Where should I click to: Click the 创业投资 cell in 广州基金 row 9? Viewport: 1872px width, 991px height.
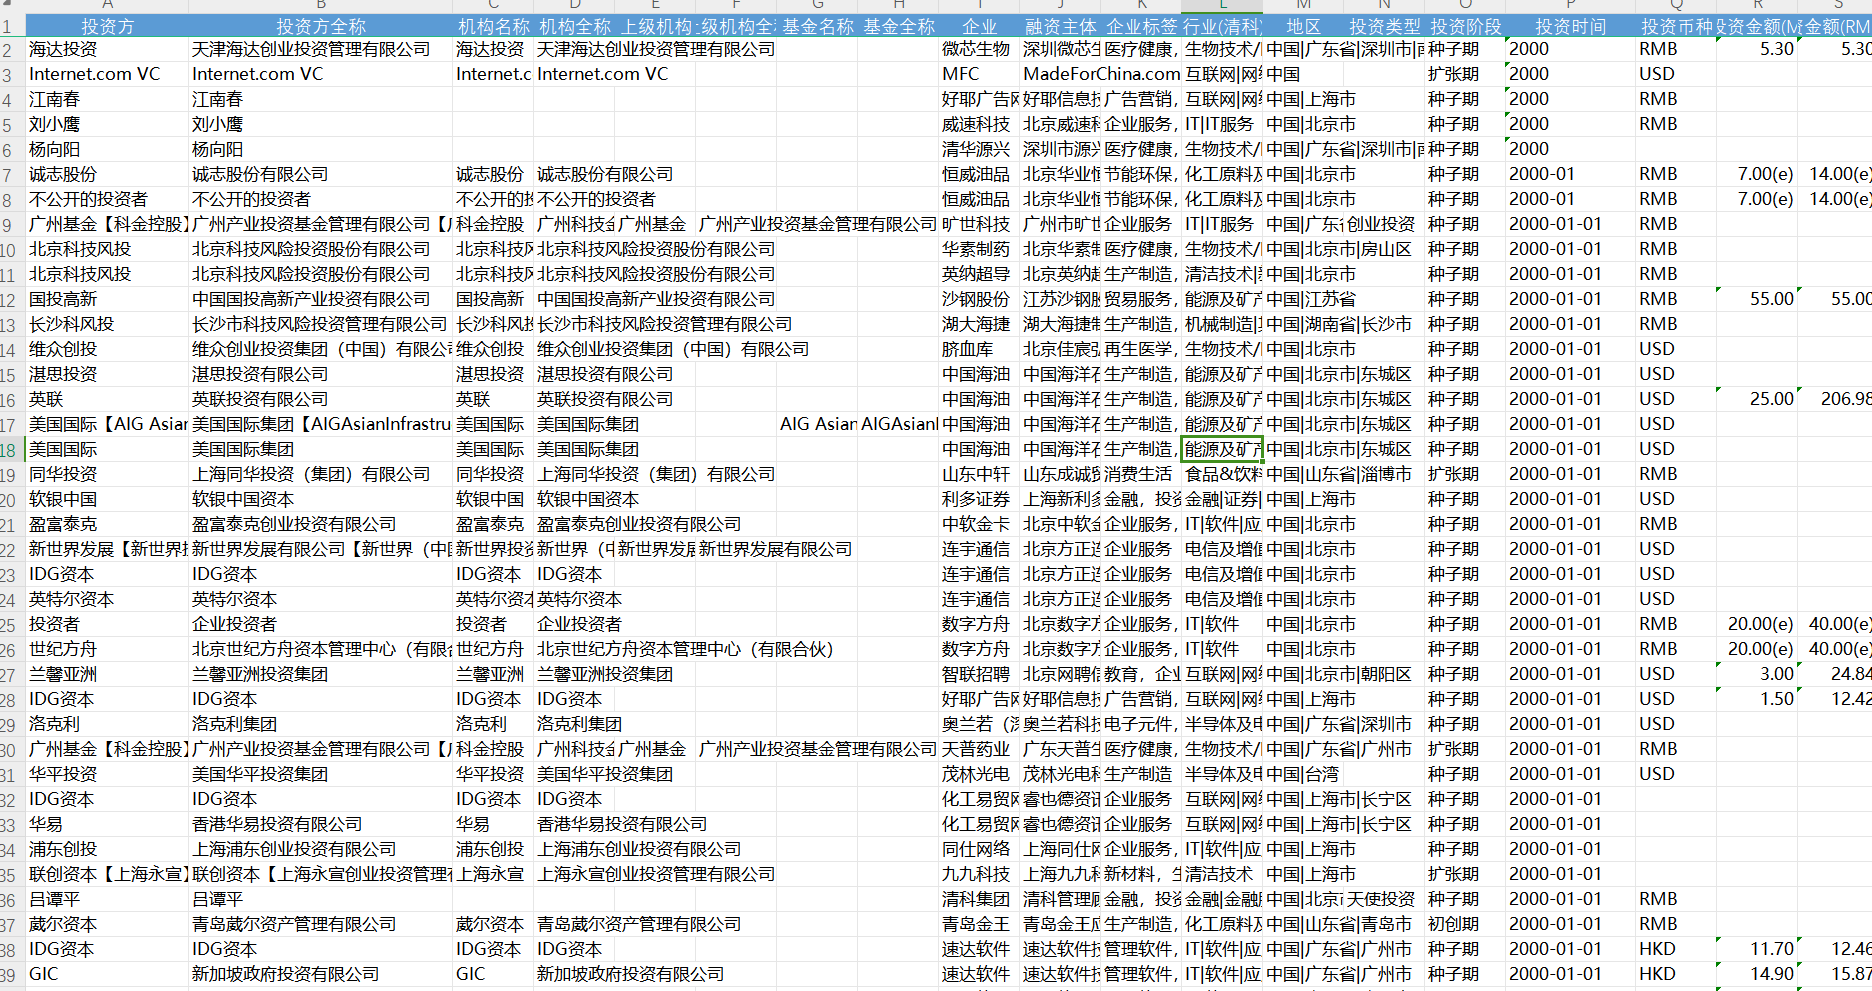(x=1384, y=224)
